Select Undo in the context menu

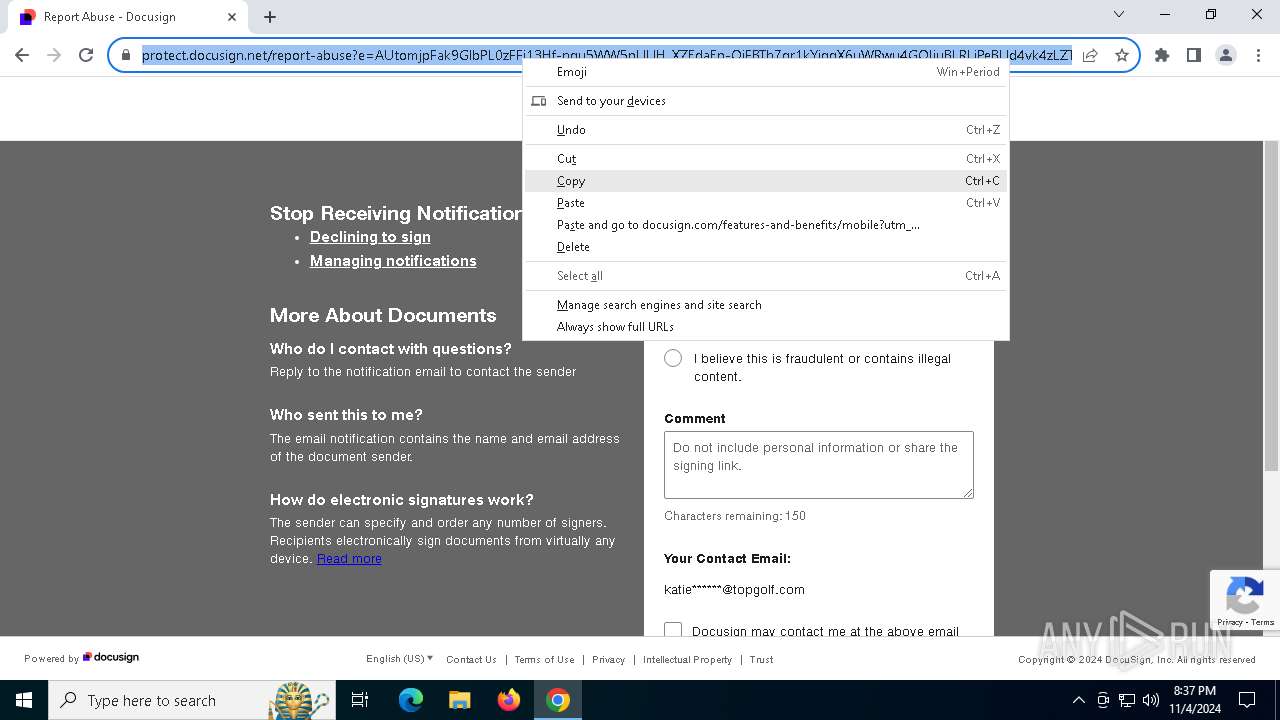click(x=765, y=130)
